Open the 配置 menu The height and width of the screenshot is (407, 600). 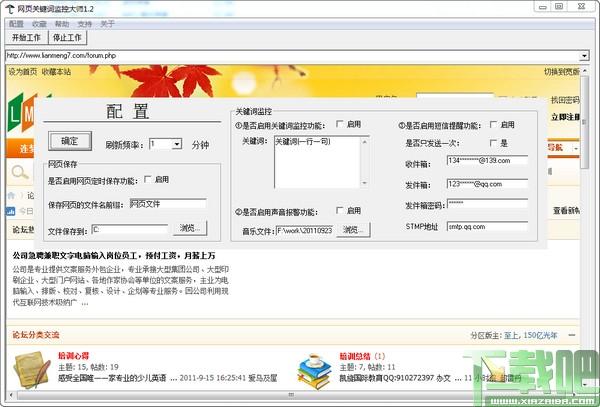pos(16,24)
